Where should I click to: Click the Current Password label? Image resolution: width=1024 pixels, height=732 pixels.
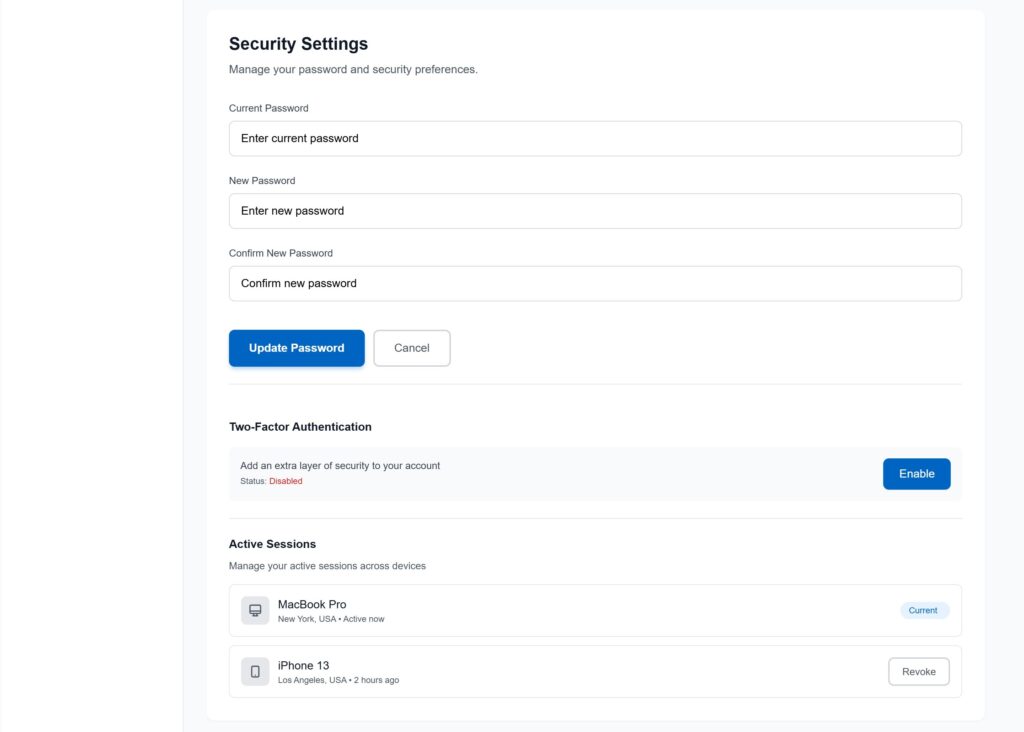pyautogui.click(x=268, y=108)
